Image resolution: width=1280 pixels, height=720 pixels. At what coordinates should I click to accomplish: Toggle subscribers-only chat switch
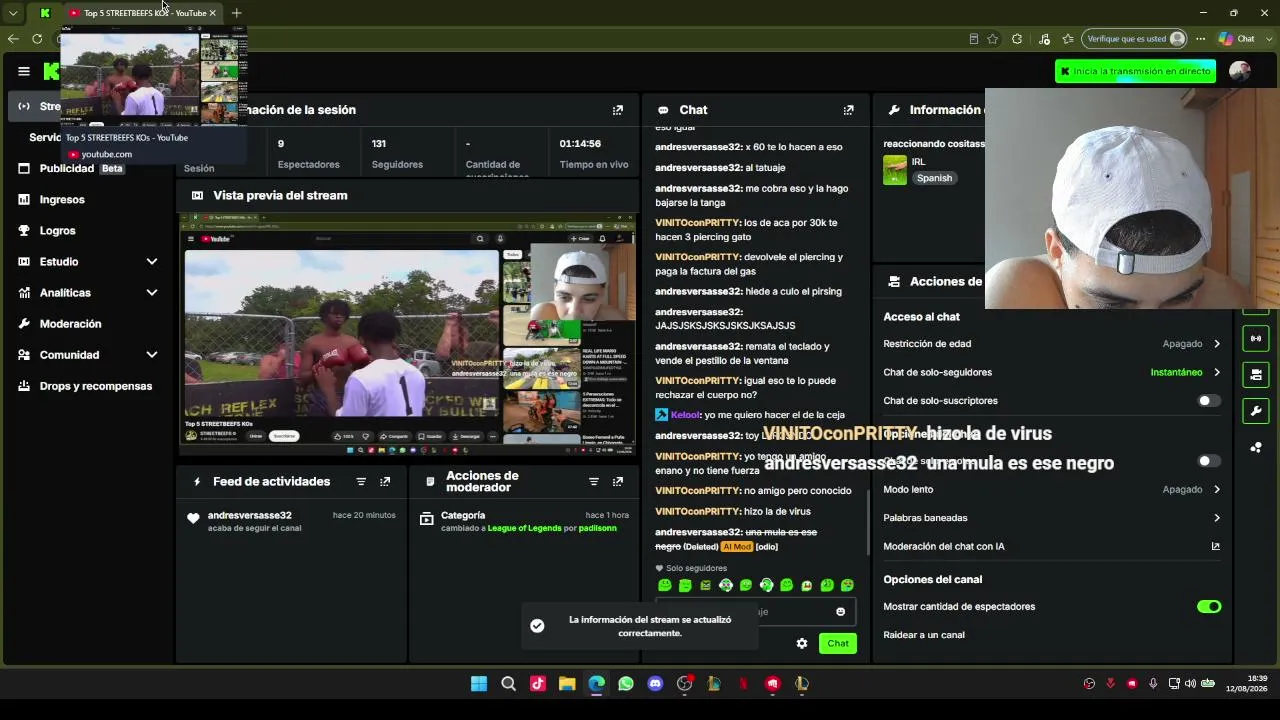[x=1209, y=401]
